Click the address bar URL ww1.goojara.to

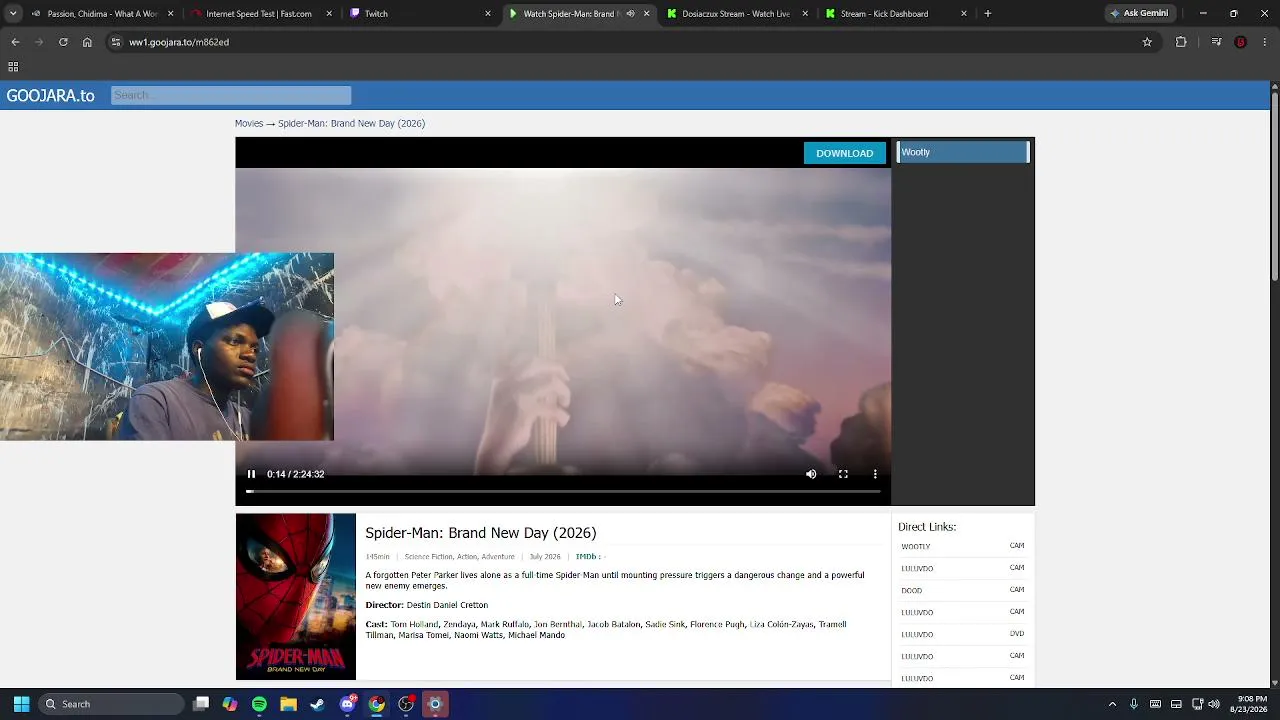[179, 42]
